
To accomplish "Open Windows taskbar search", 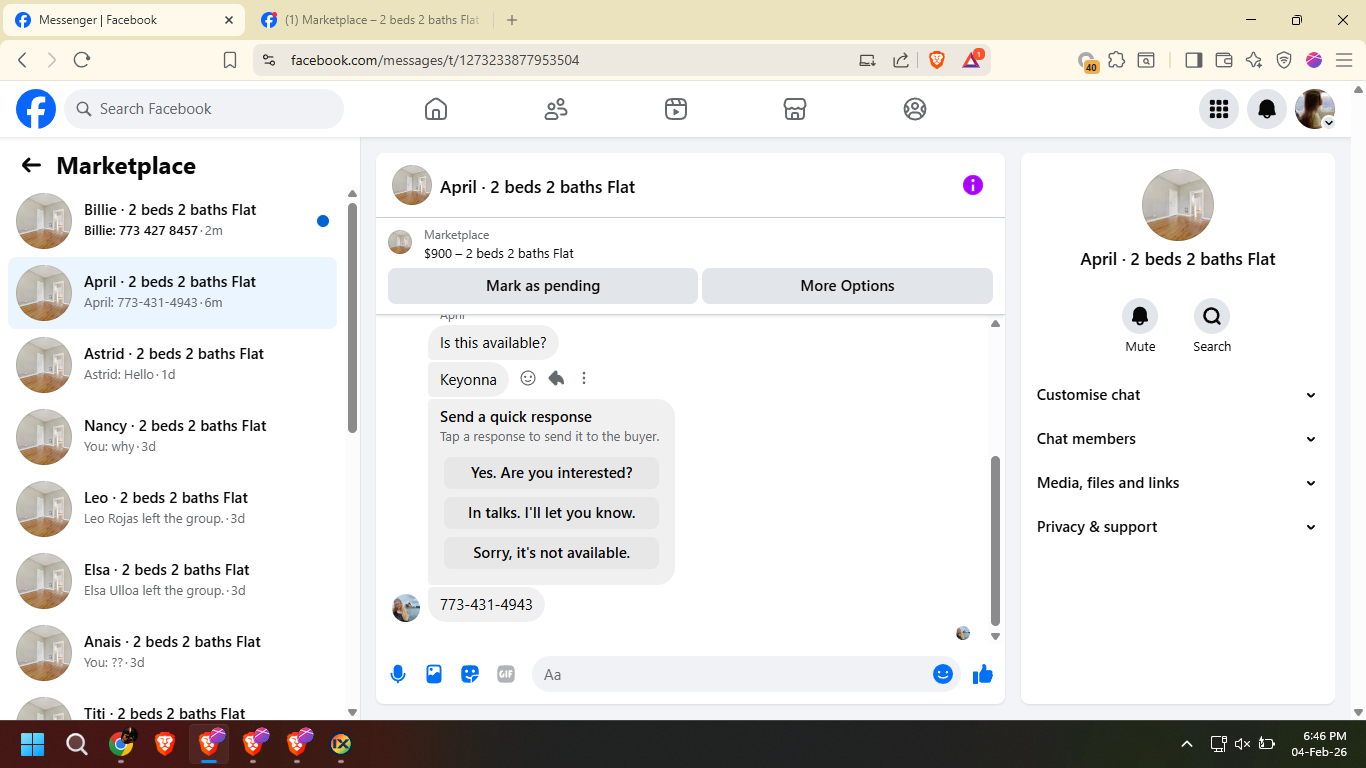I will (77, 744).
